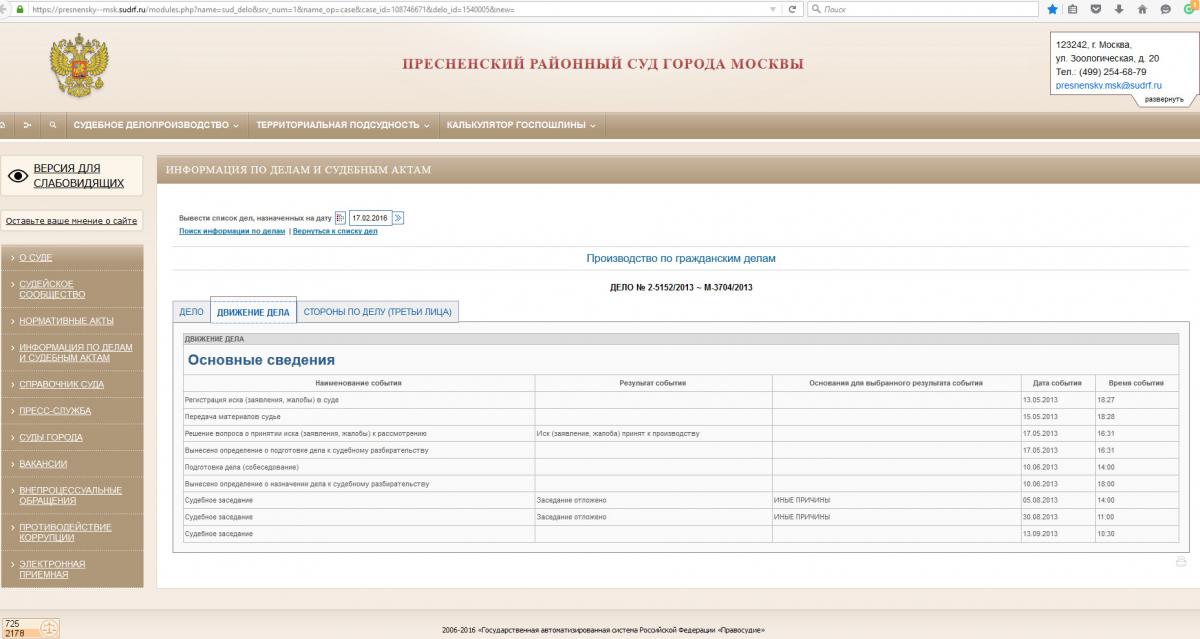The height and width of the screenshot is (639, 1200).
Task: Reload page with the refresh button
Action: 792,9
